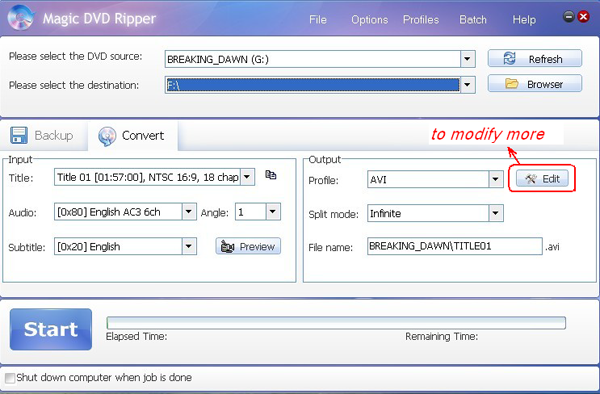Expand the Angle dropdown

pos(273,212)
